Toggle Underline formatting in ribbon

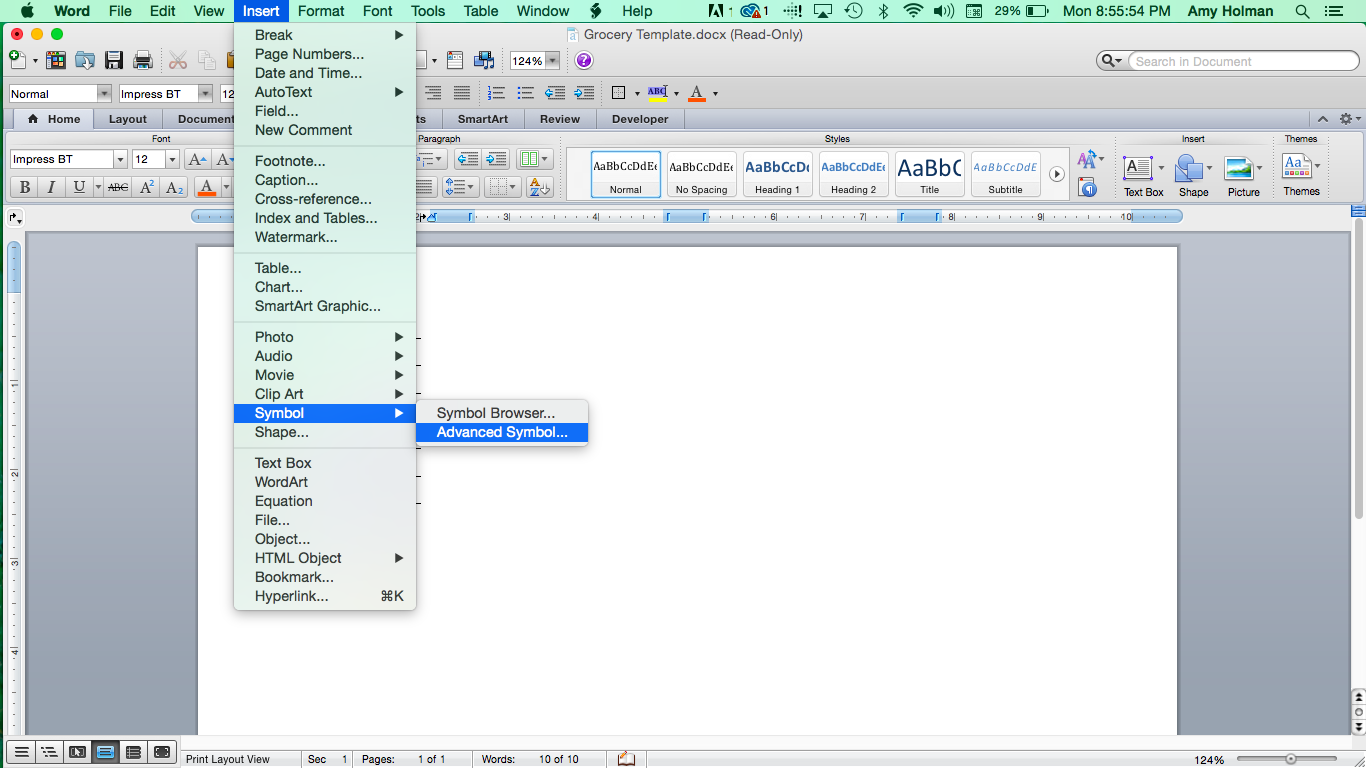[79, 187]
